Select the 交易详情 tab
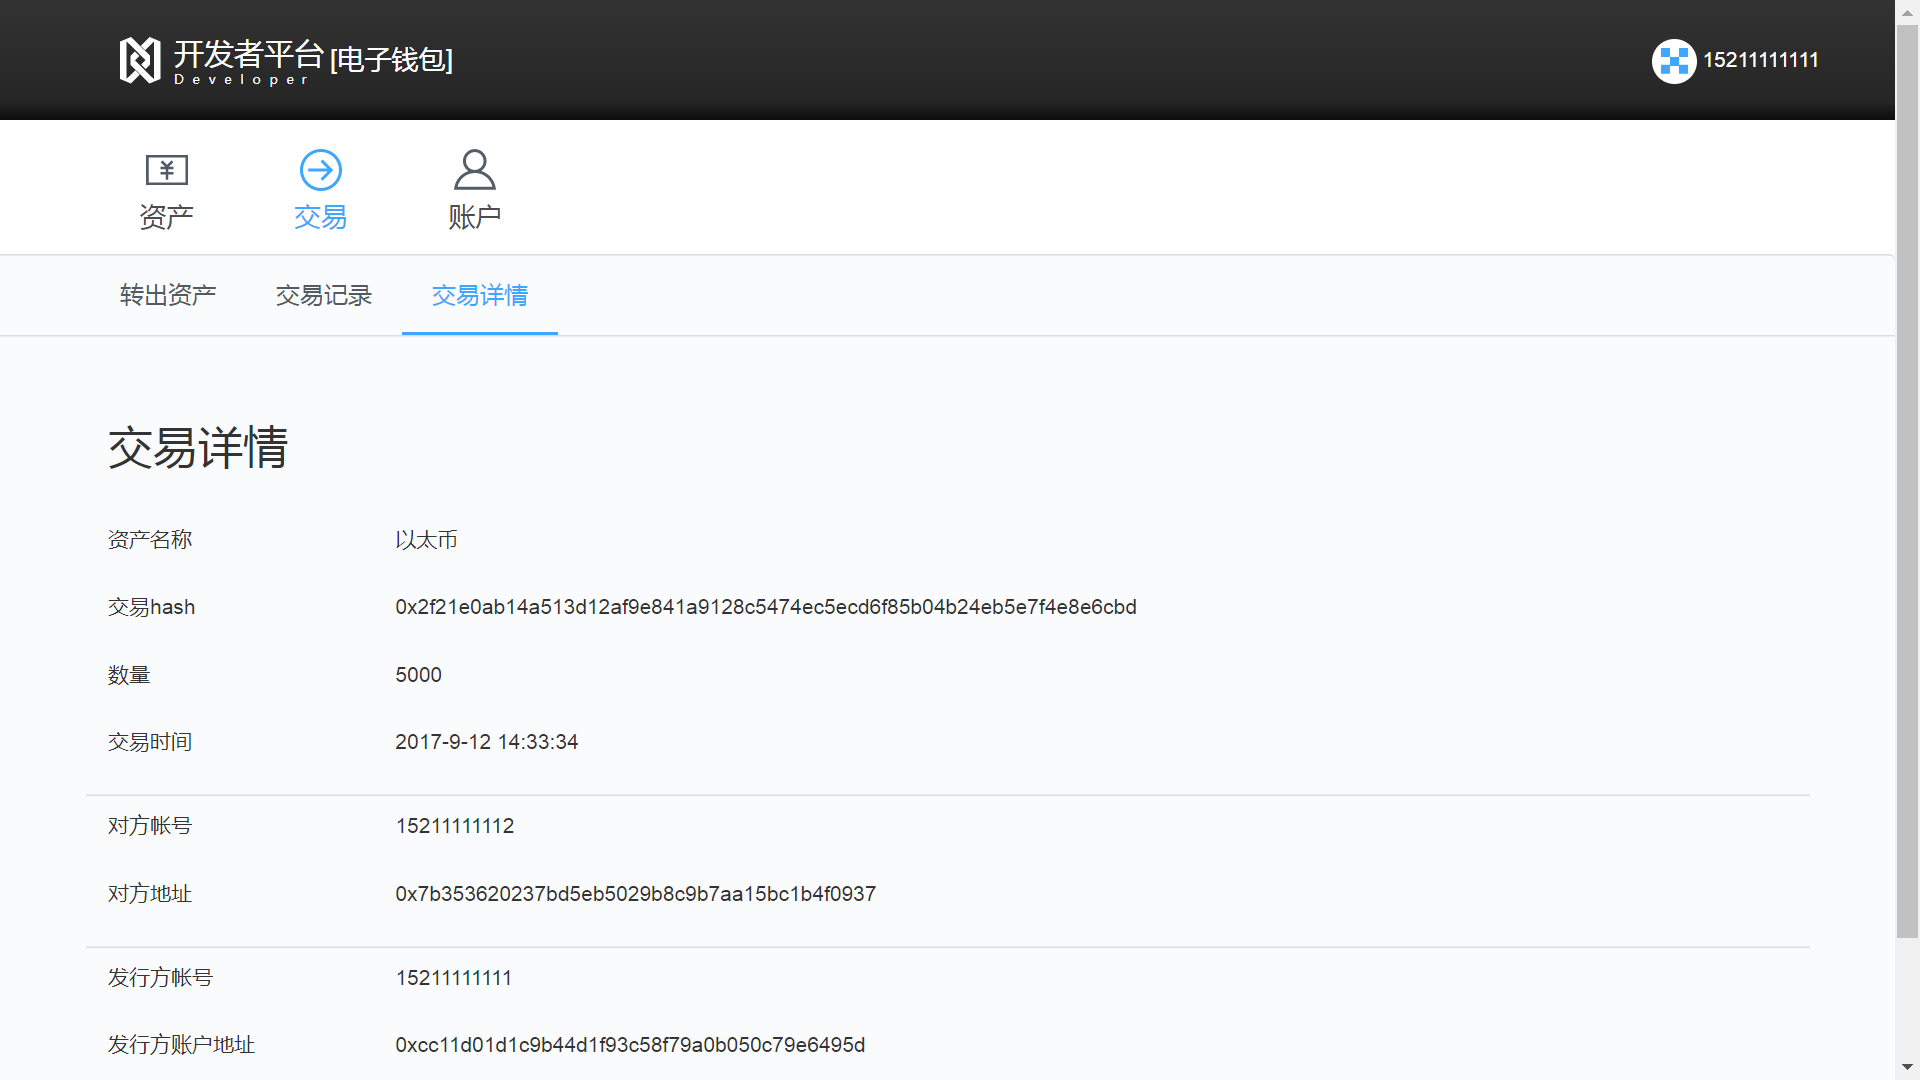This screenshot has height=1080, width=1920. [x=479, y=295]
